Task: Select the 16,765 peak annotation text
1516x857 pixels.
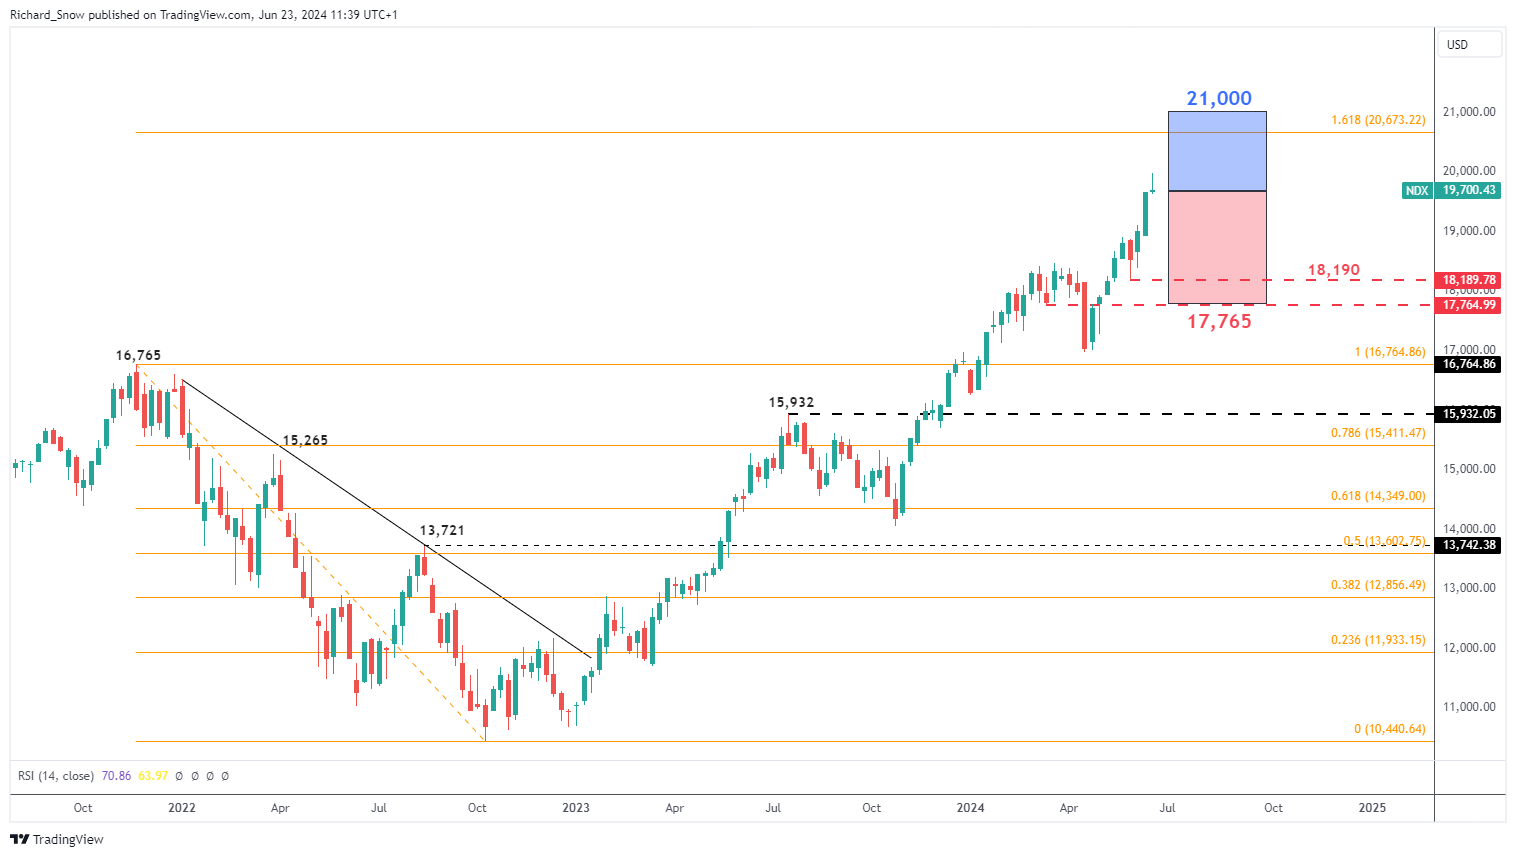Action: [138, 355]
